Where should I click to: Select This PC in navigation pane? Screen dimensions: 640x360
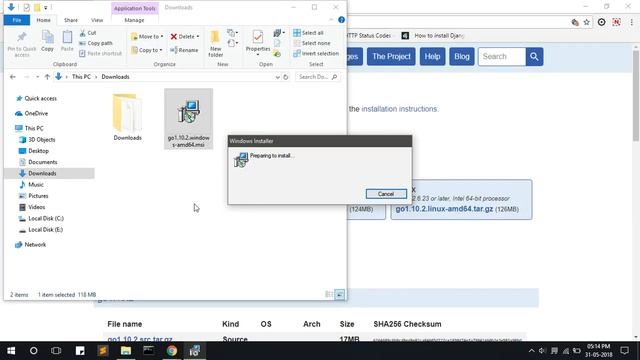tap(34, 128)
